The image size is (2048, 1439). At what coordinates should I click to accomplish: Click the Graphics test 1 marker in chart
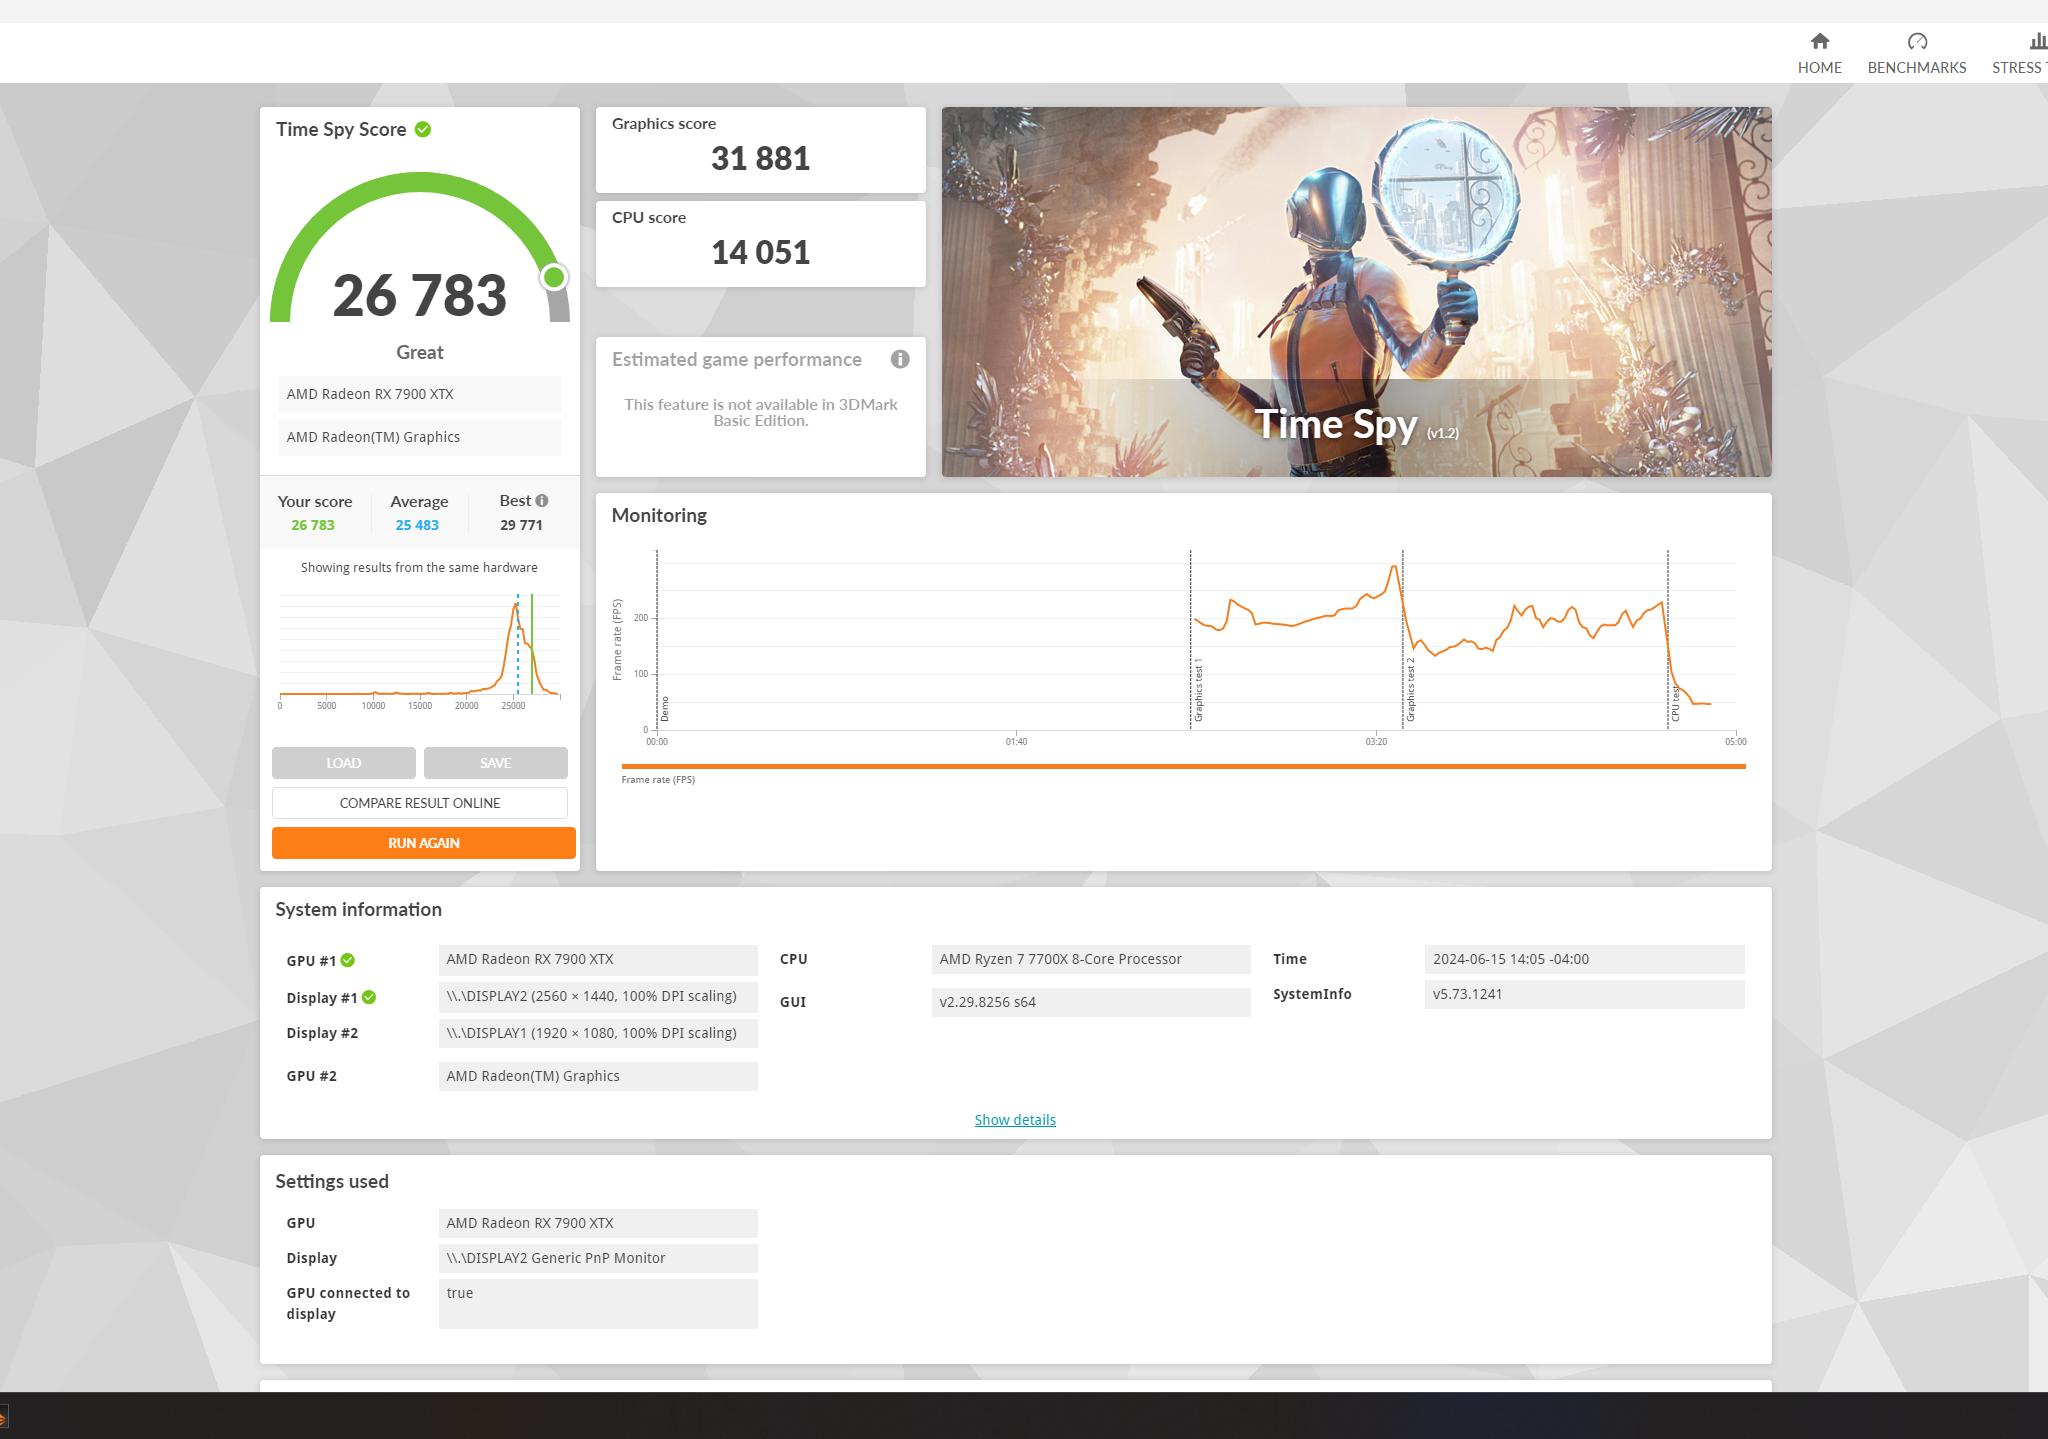pos(1198,690)
